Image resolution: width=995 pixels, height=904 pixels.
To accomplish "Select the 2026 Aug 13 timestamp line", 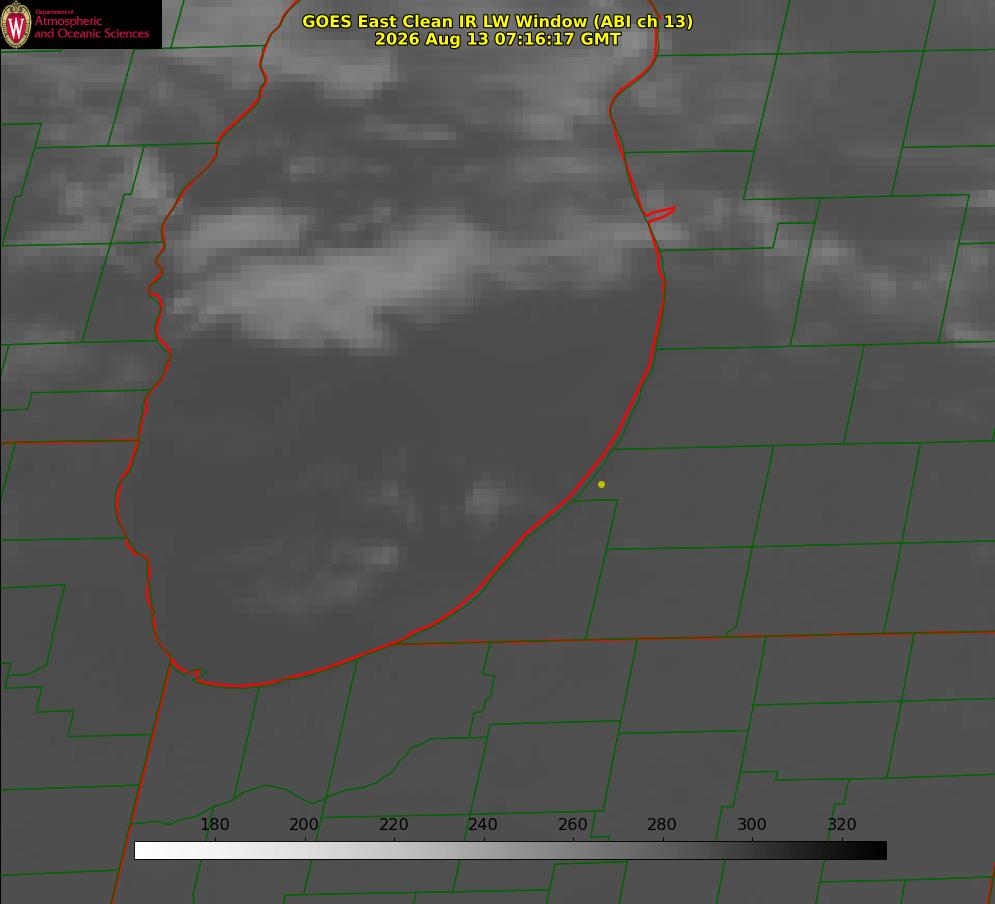I will click(x=498, y=39).
